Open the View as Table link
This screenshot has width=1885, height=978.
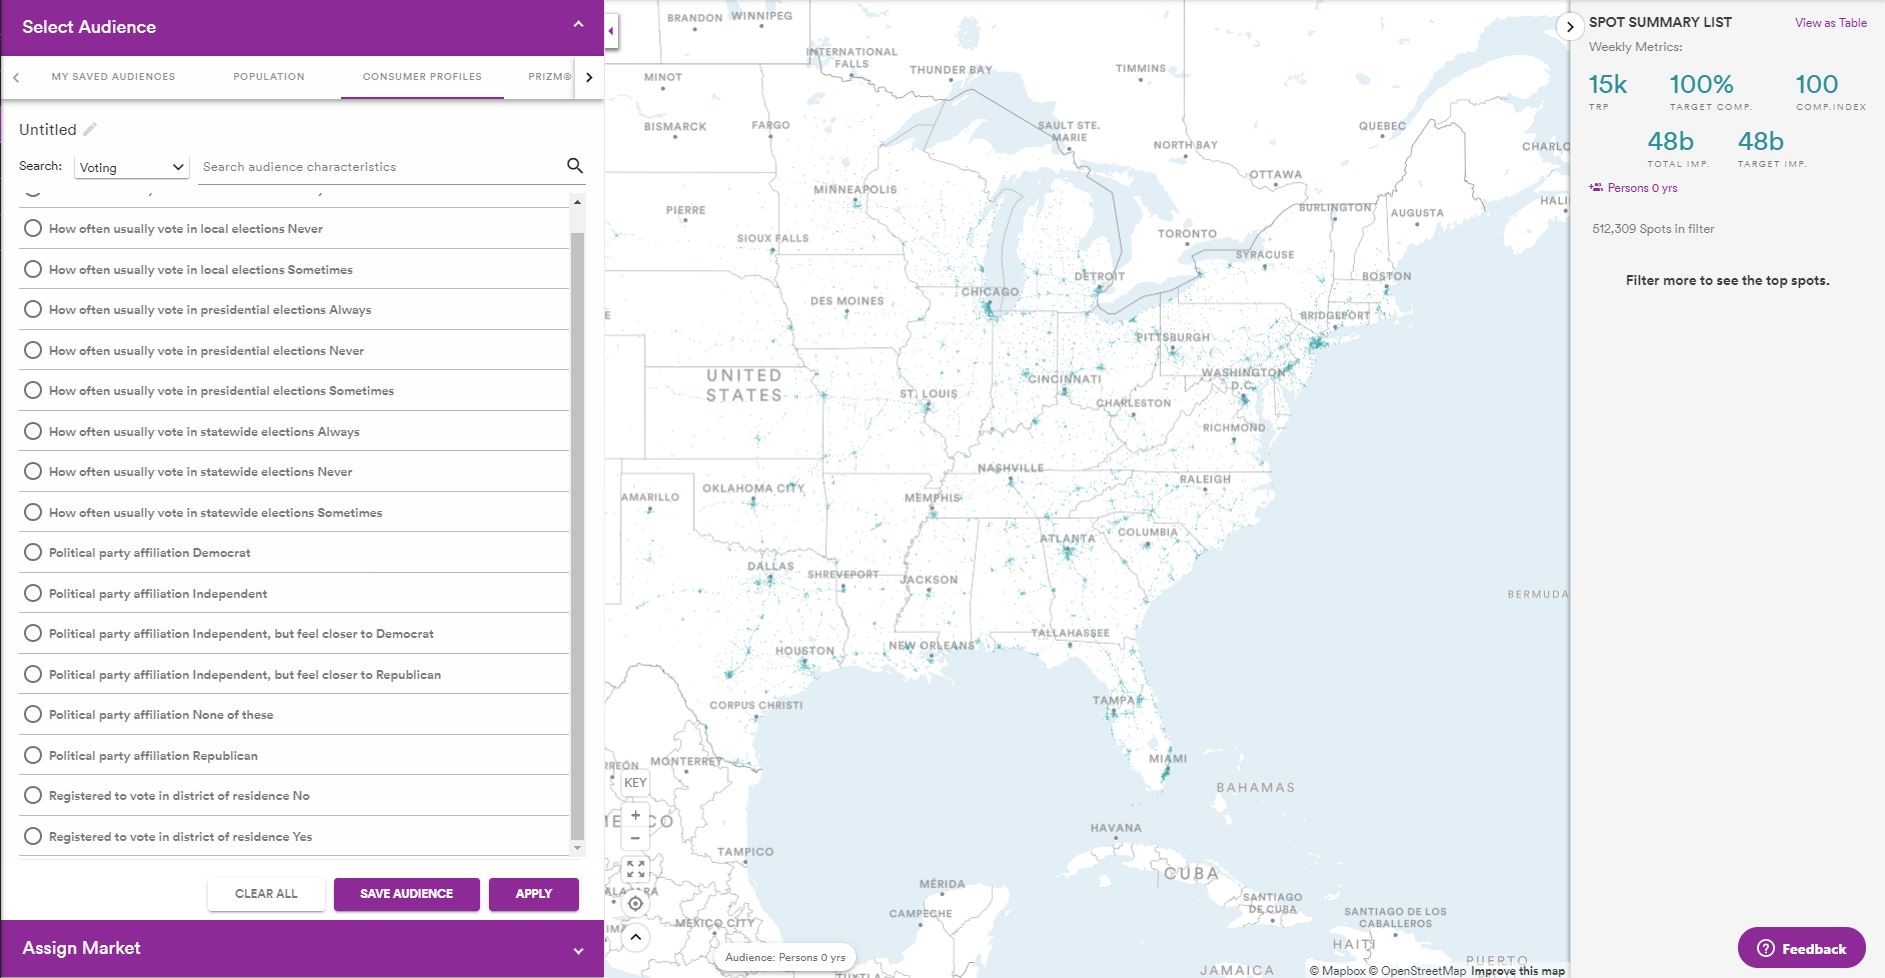[x=1830, y=23]
